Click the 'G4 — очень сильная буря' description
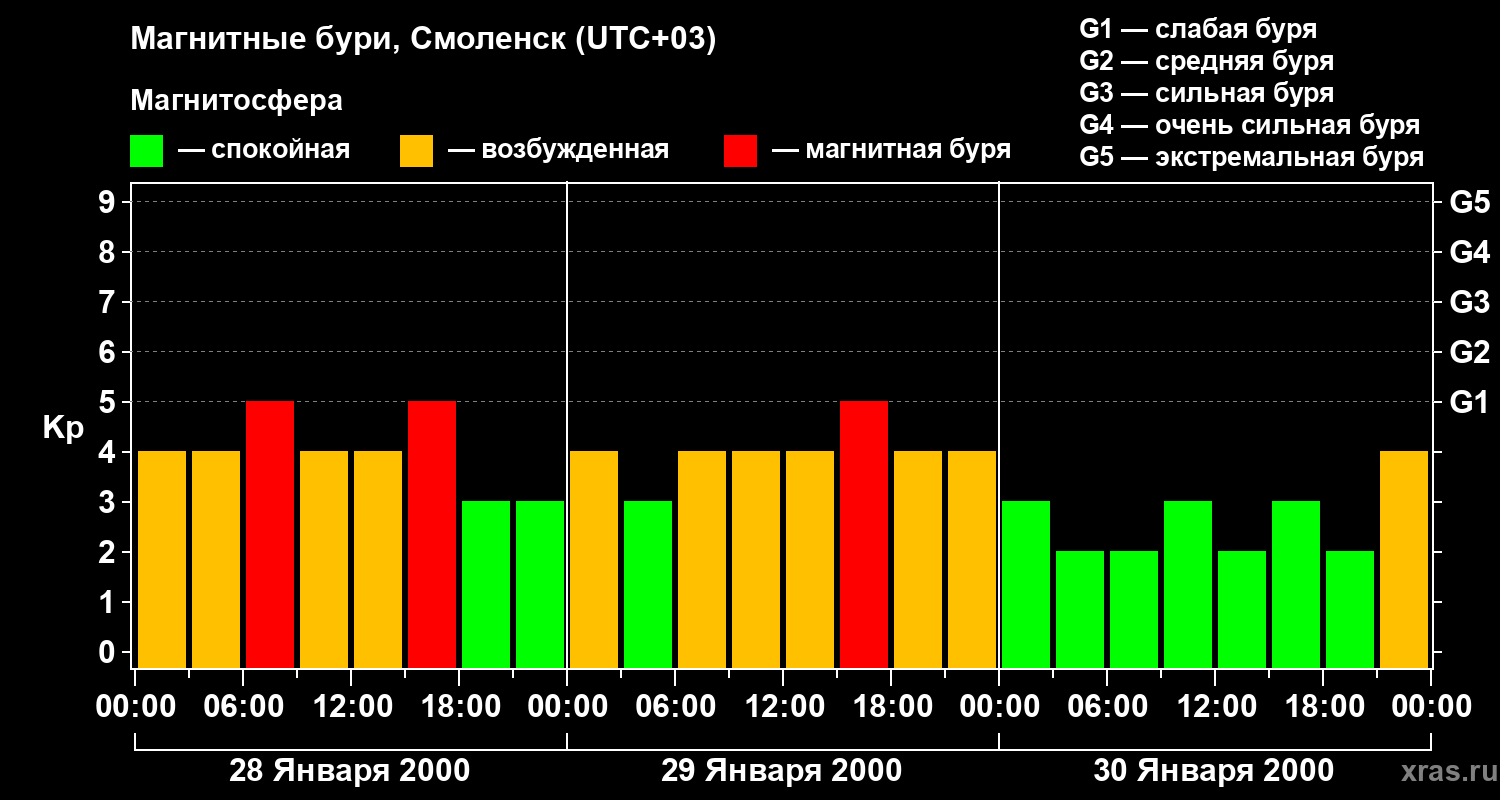The height and width of the screenshot is (800, 1500). coord(1250,125)
